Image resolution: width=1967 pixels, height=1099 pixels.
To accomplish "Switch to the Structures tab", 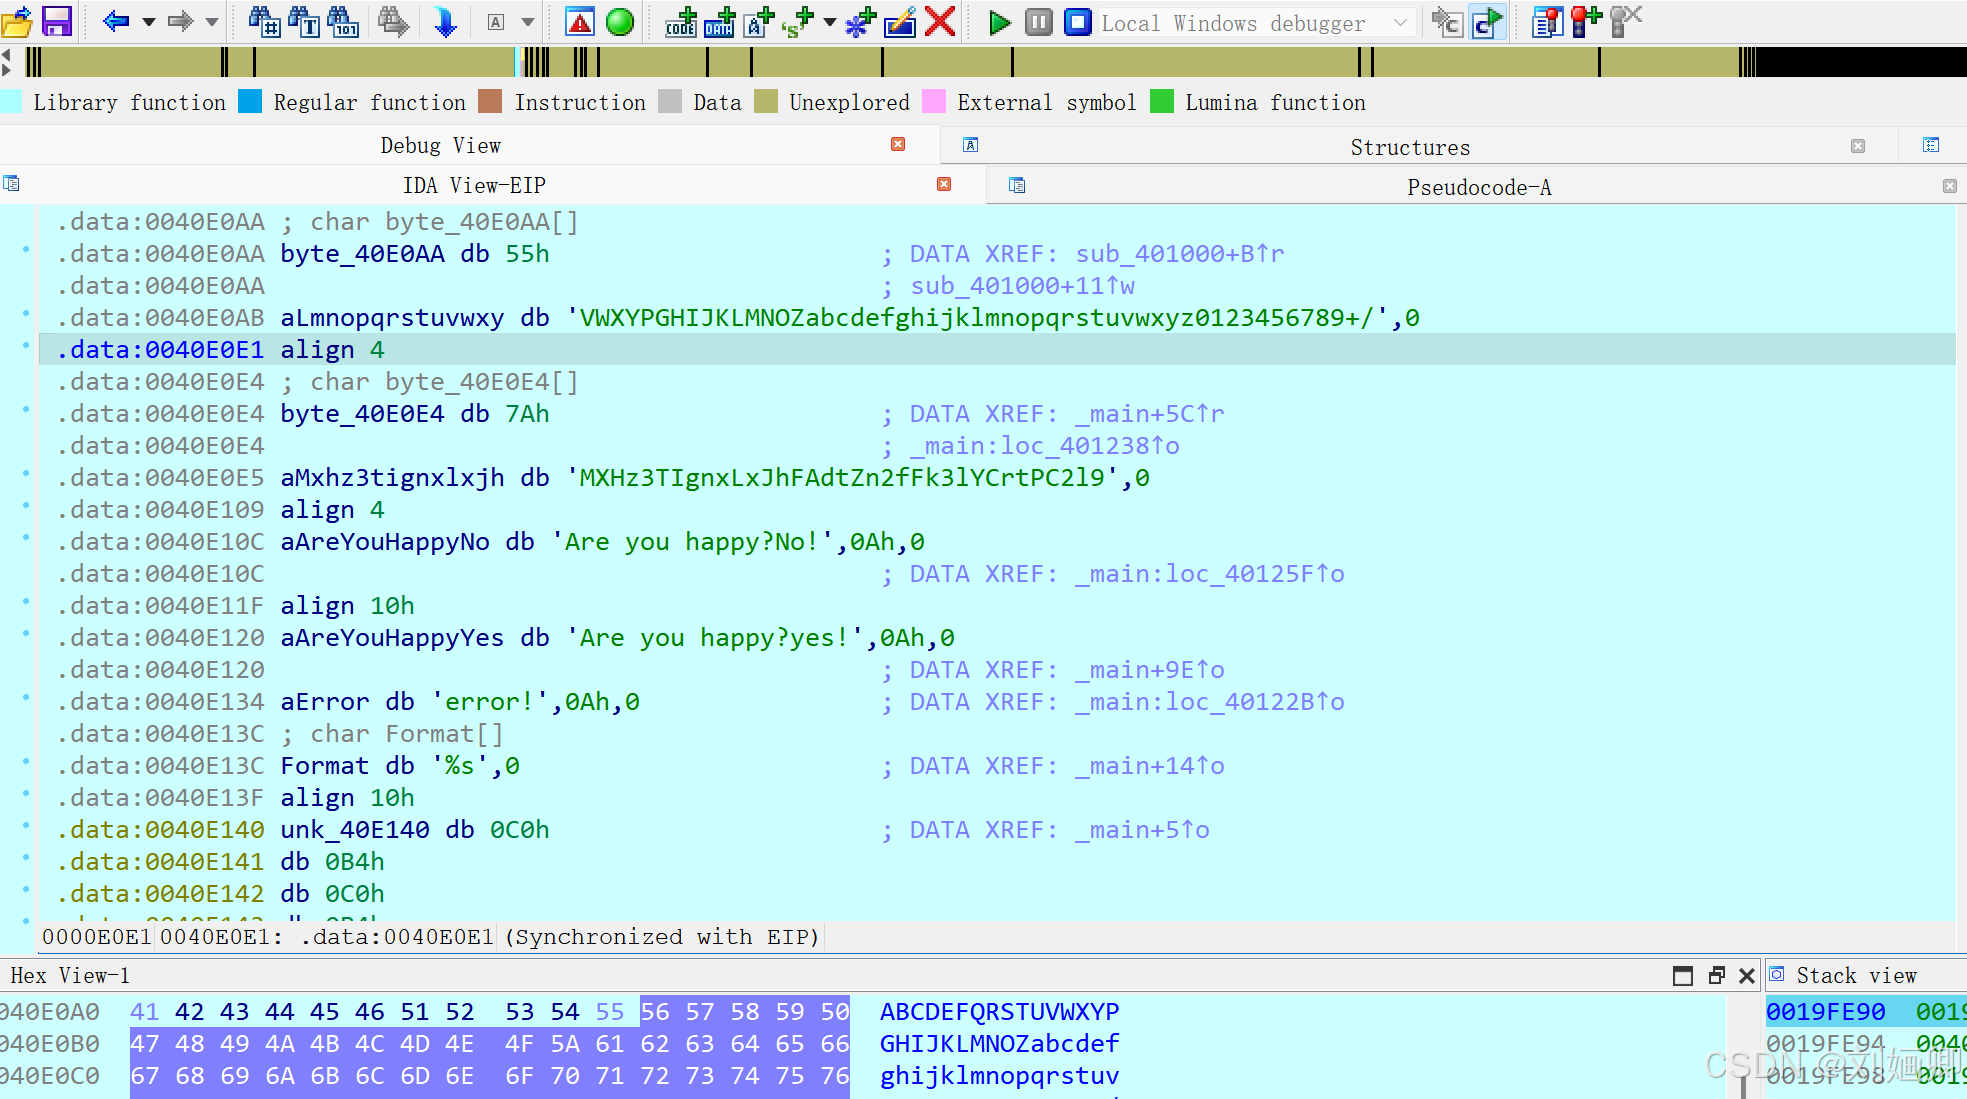I will [1409, 147].
